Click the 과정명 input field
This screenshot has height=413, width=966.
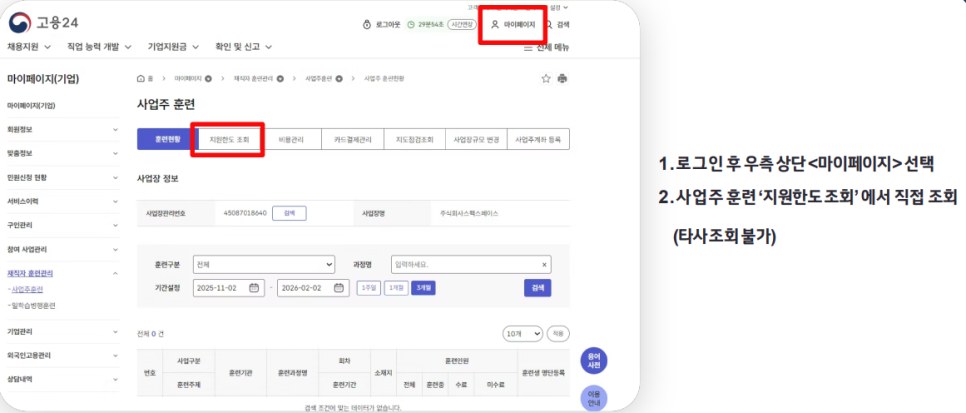click(x=471, y=264)
